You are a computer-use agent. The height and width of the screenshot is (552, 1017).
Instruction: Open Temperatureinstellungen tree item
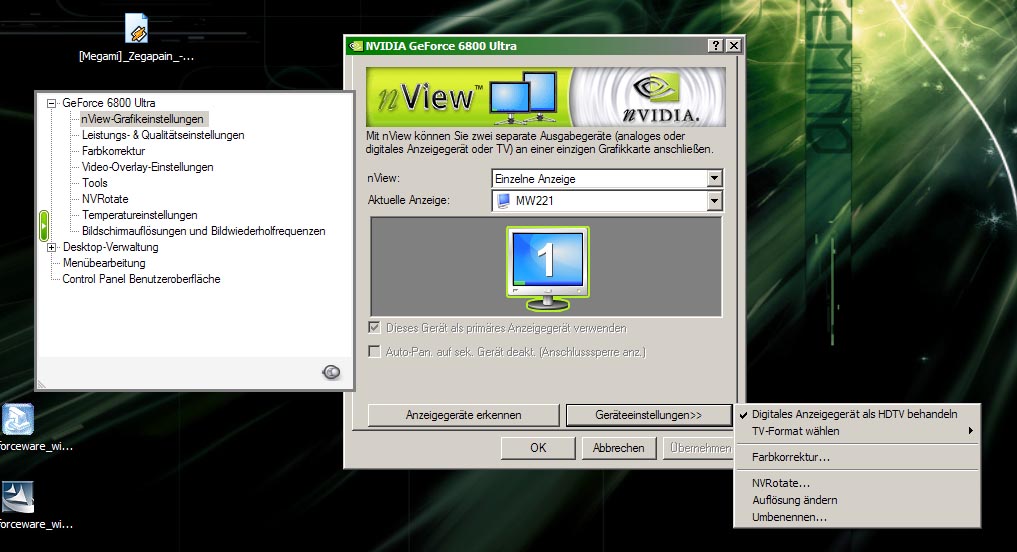139,215
